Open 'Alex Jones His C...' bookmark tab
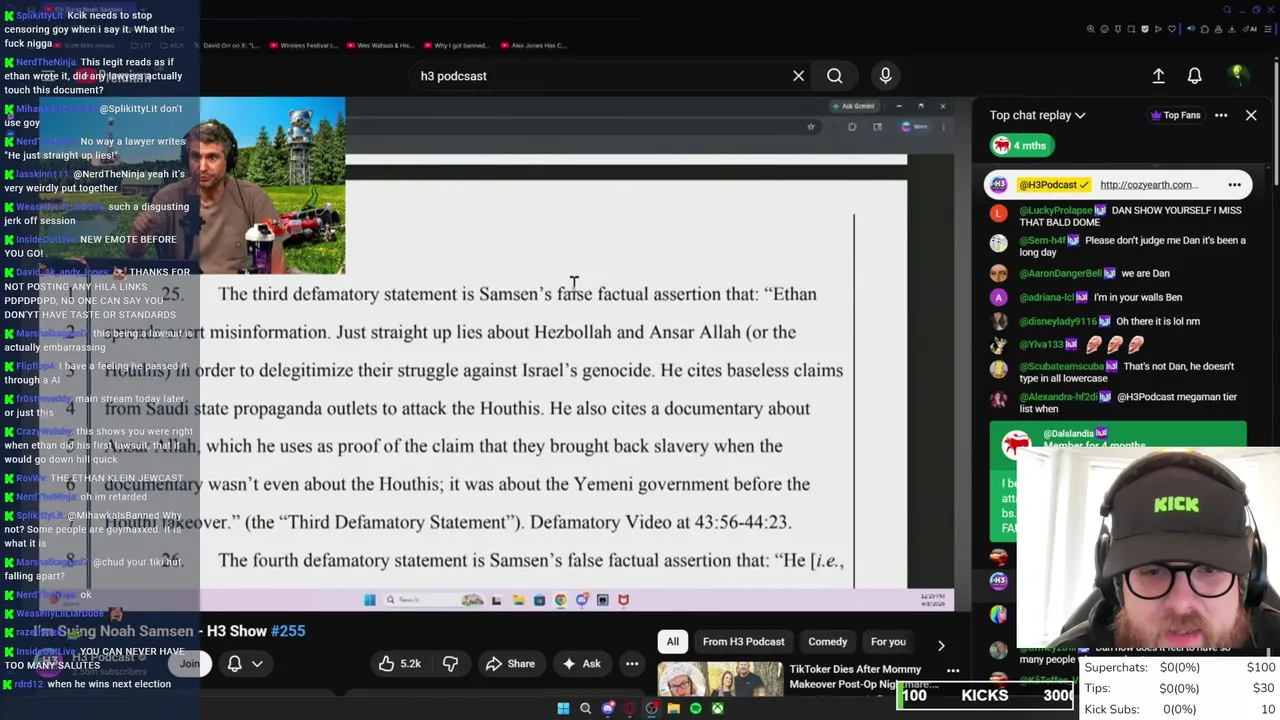1280x720 pixels. click(x=534, y=45)
